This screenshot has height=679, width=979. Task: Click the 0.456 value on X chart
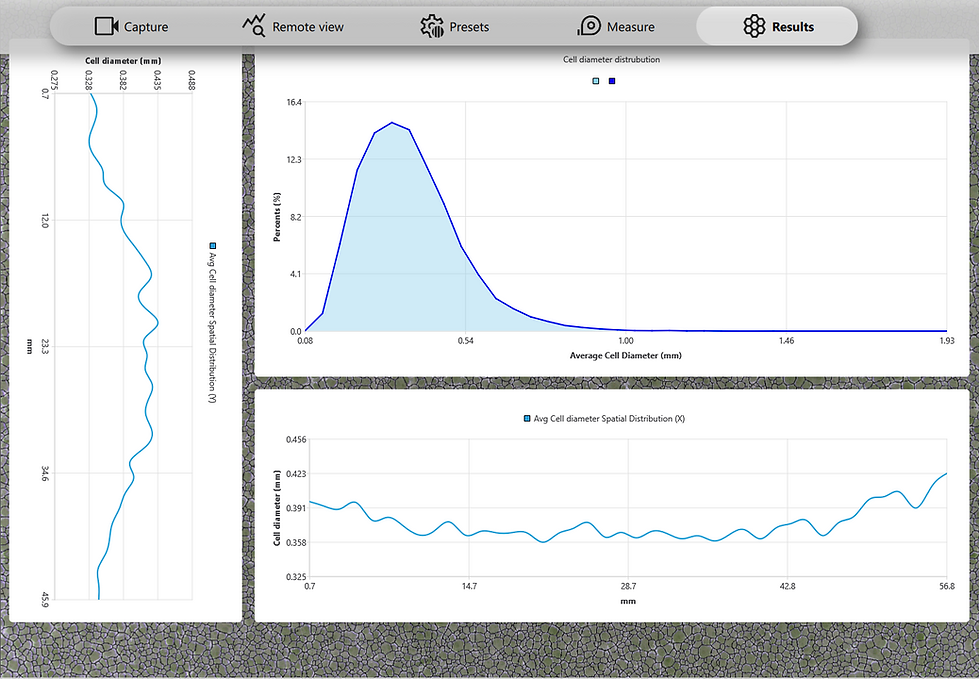click(x=296, y=439)
